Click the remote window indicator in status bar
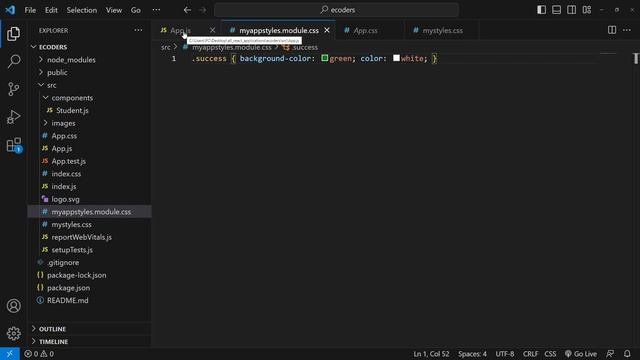Image resolution: width=640 pixels, height=360 pixels. pyautogui.click(x=9, y=354)
